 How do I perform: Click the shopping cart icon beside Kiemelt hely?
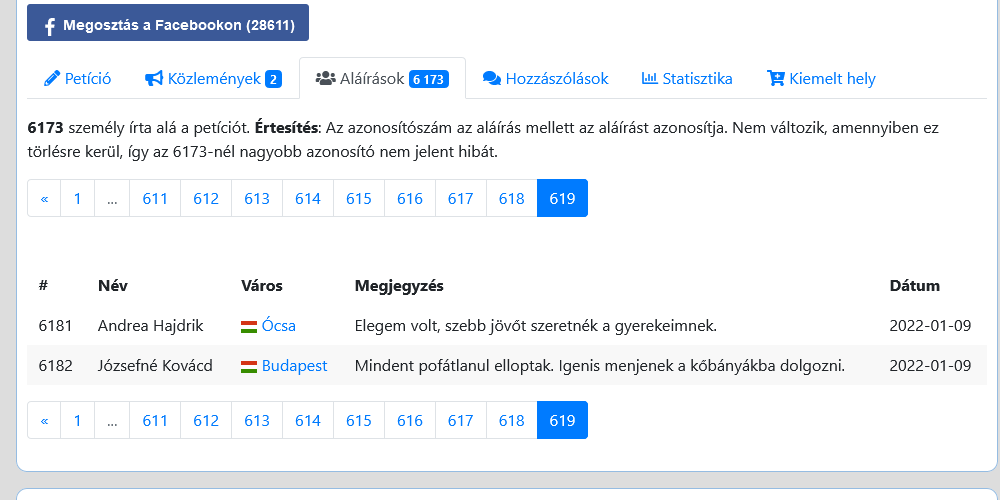776,78
